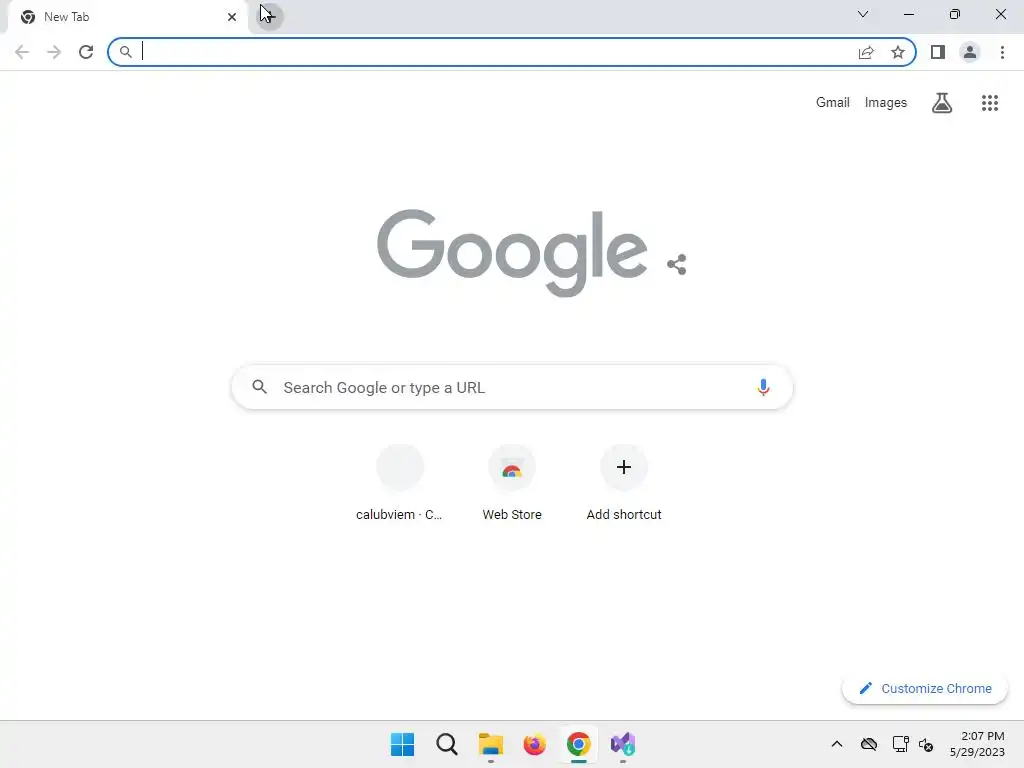Open Visual Studio from taskbar

(623, 744)
